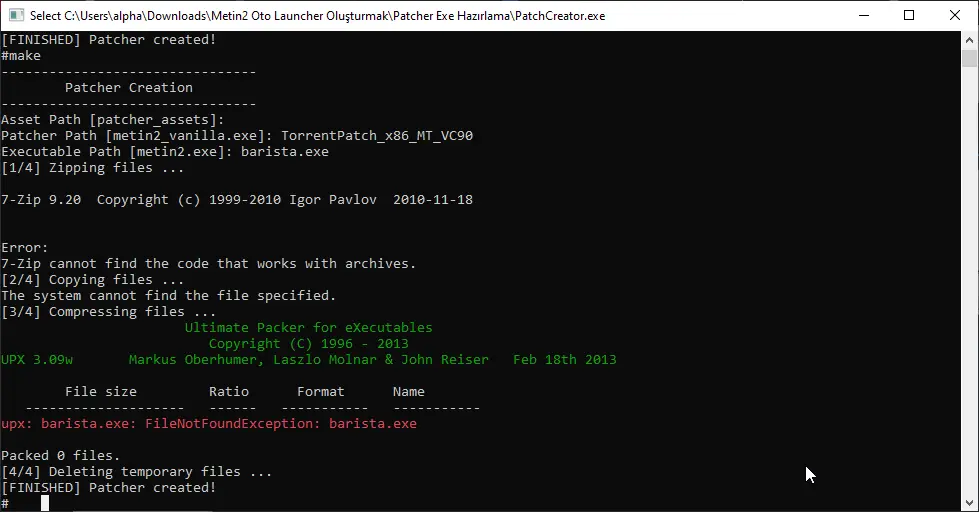Click the green 'Ultimate Packer for eXecutables' text
Viewport: 979px width, 512px height.
point(308,328)
